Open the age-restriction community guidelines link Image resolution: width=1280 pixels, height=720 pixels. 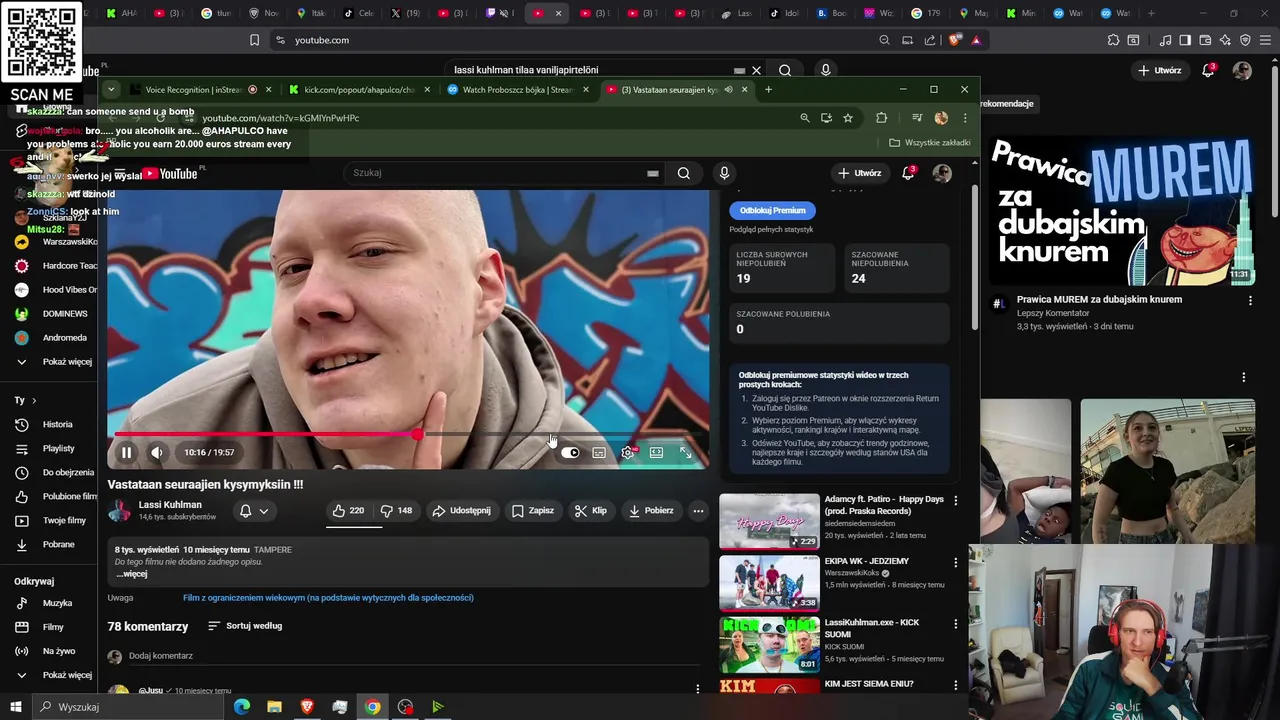coord(328,598)
